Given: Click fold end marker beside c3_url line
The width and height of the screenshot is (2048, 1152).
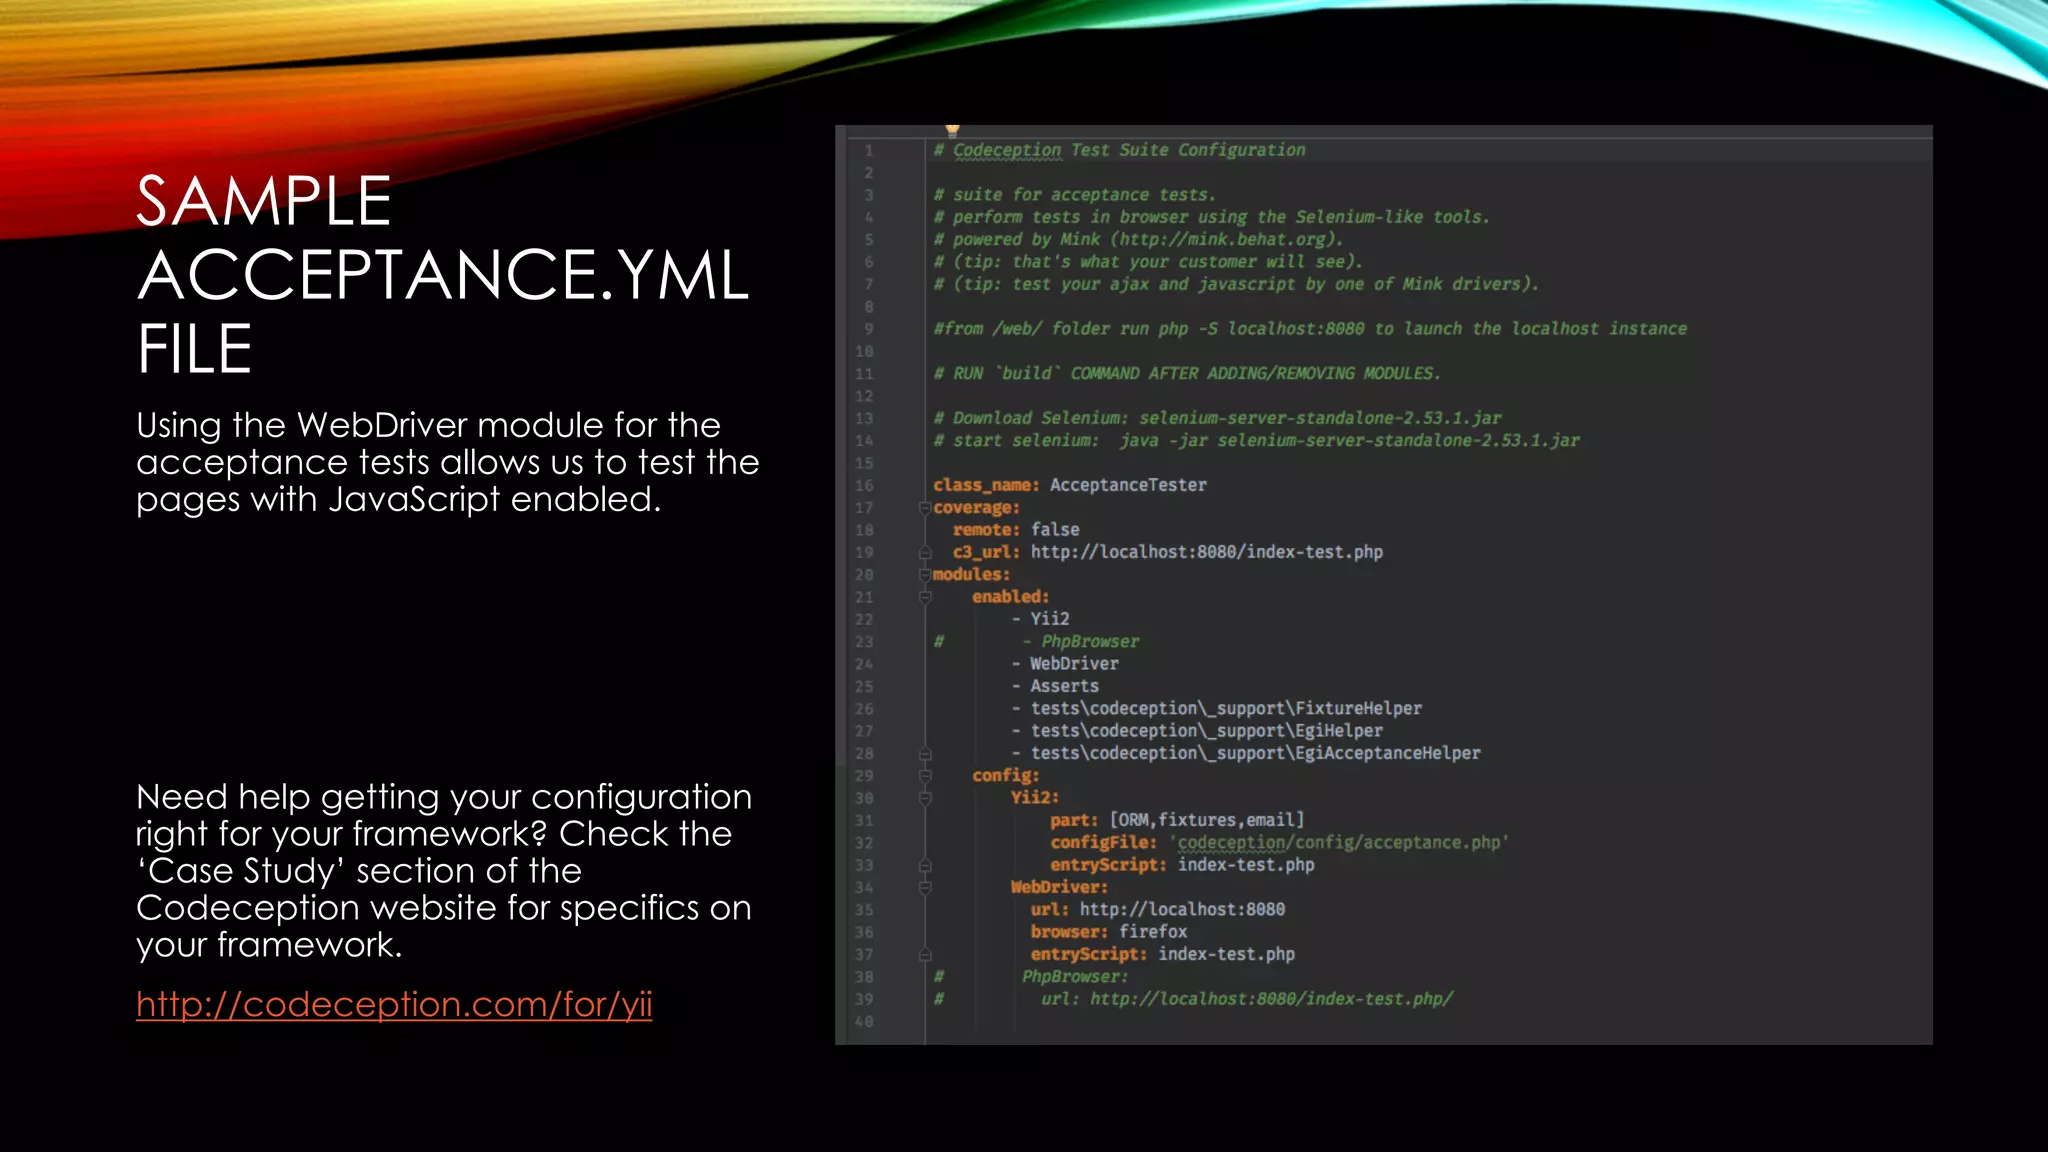Looking at the screenshot, I should (x=925, y=553).
